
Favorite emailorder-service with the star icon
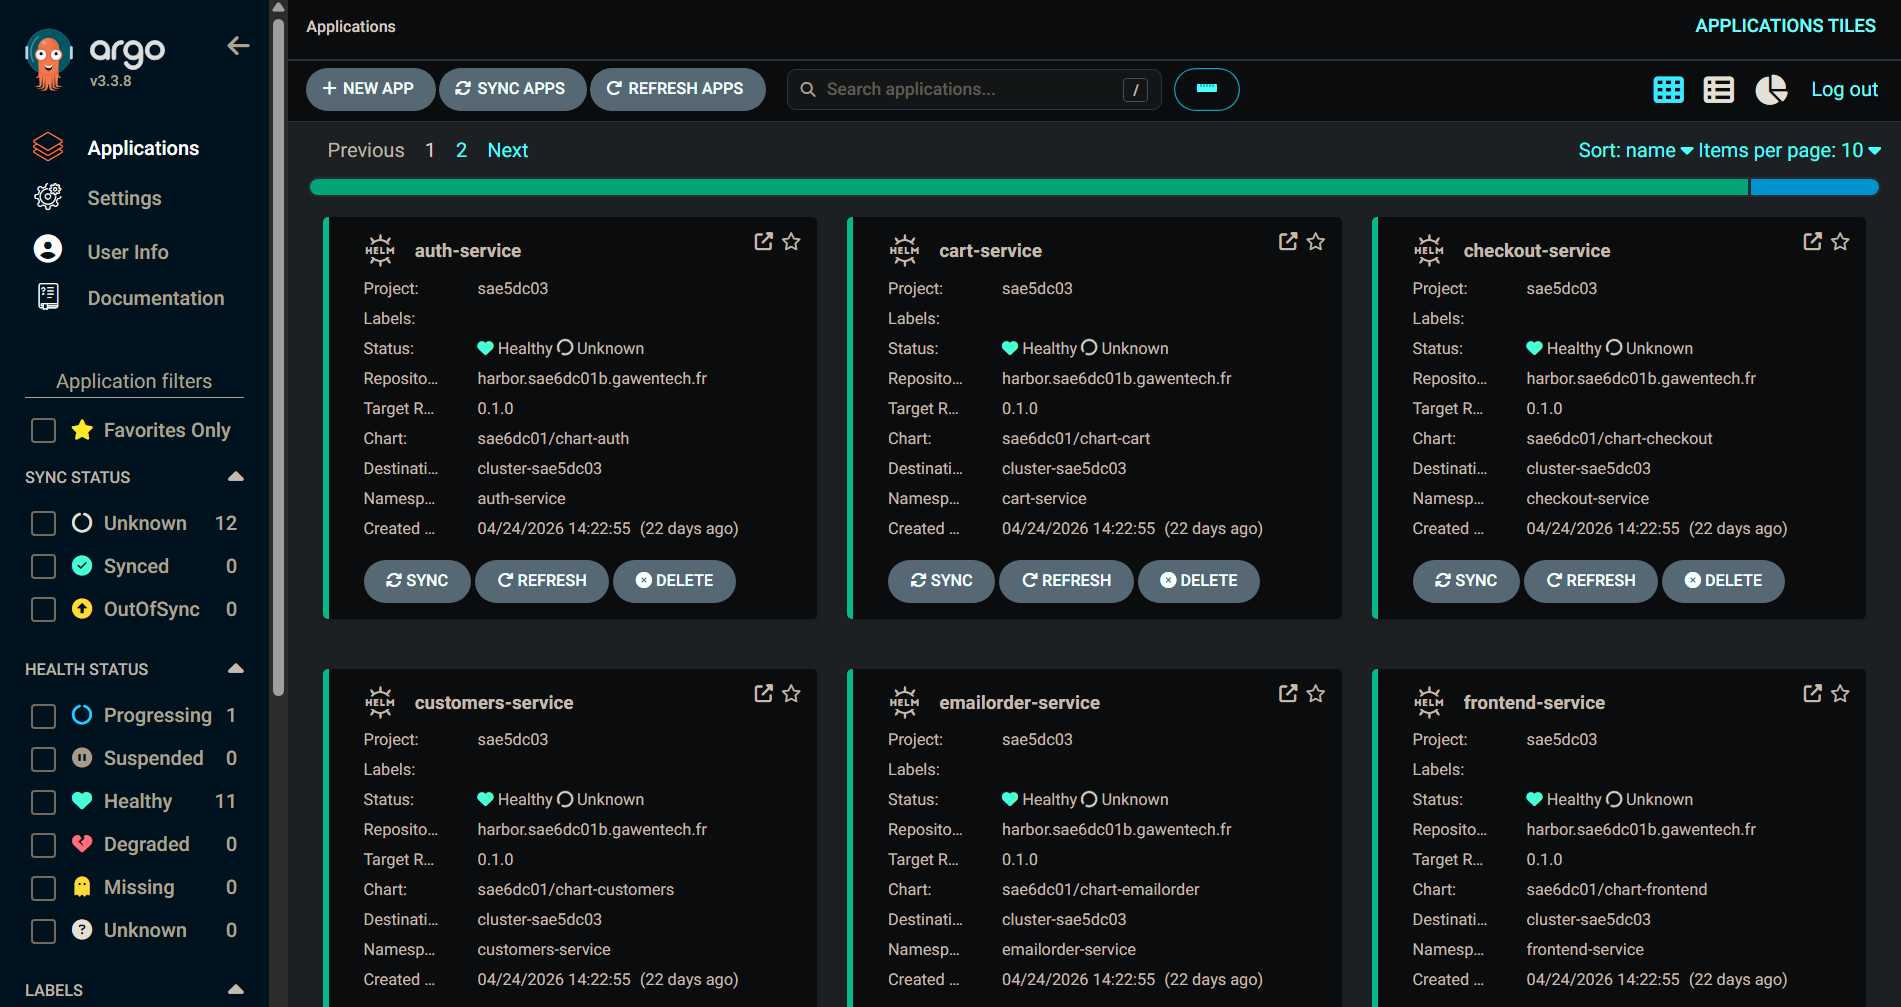(1316, 693)
